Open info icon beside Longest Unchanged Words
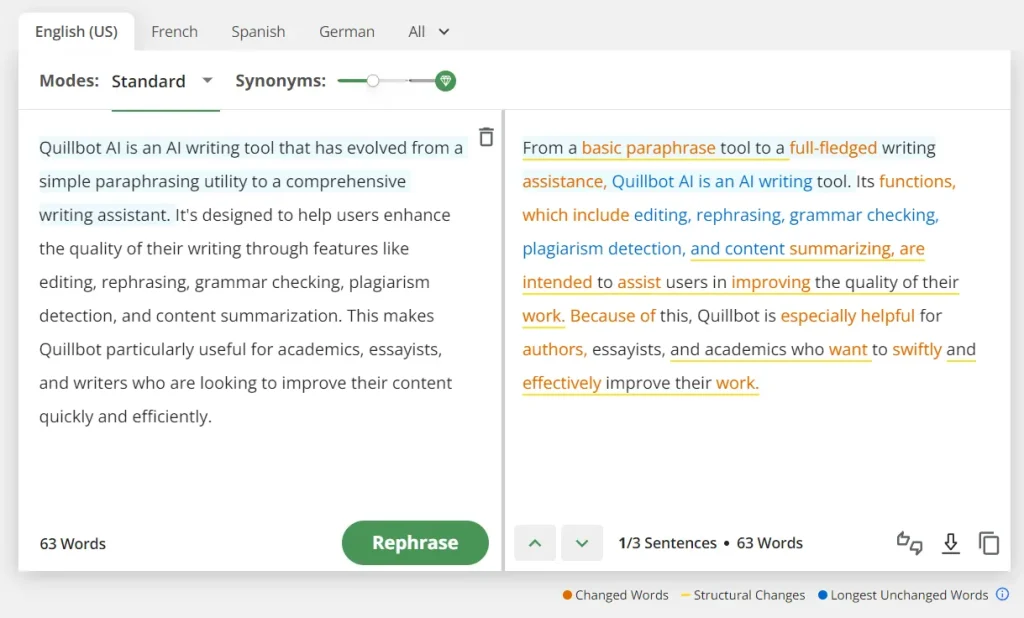This screenshot has height=618, width=1024. (1002, 595)
